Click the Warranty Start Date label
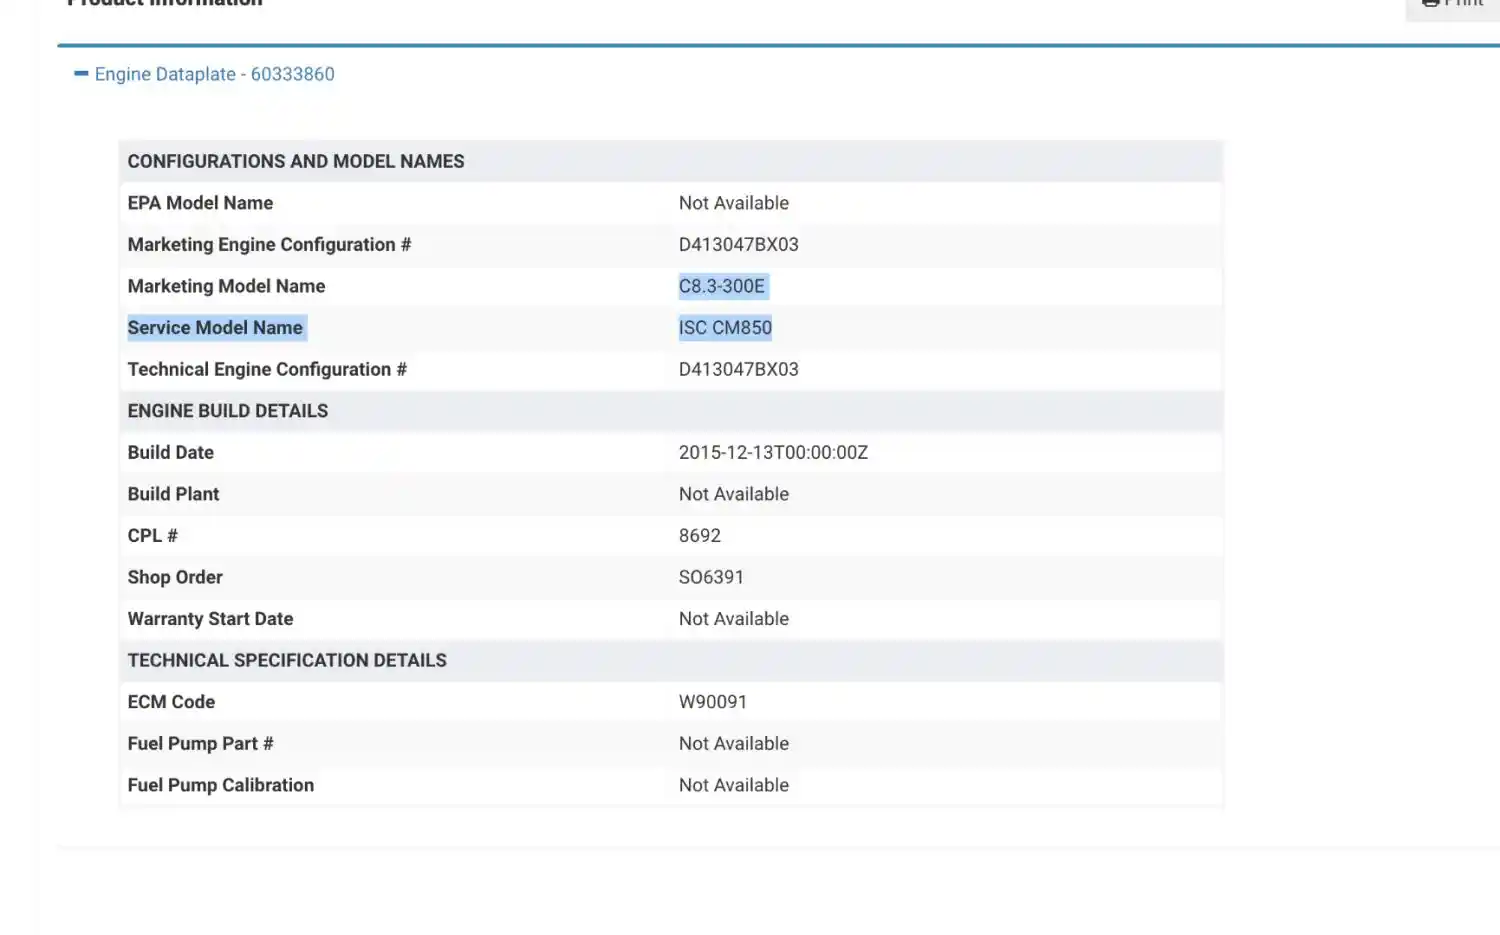Viewport: 1500px width, 935px height. [x=210, y=619]
